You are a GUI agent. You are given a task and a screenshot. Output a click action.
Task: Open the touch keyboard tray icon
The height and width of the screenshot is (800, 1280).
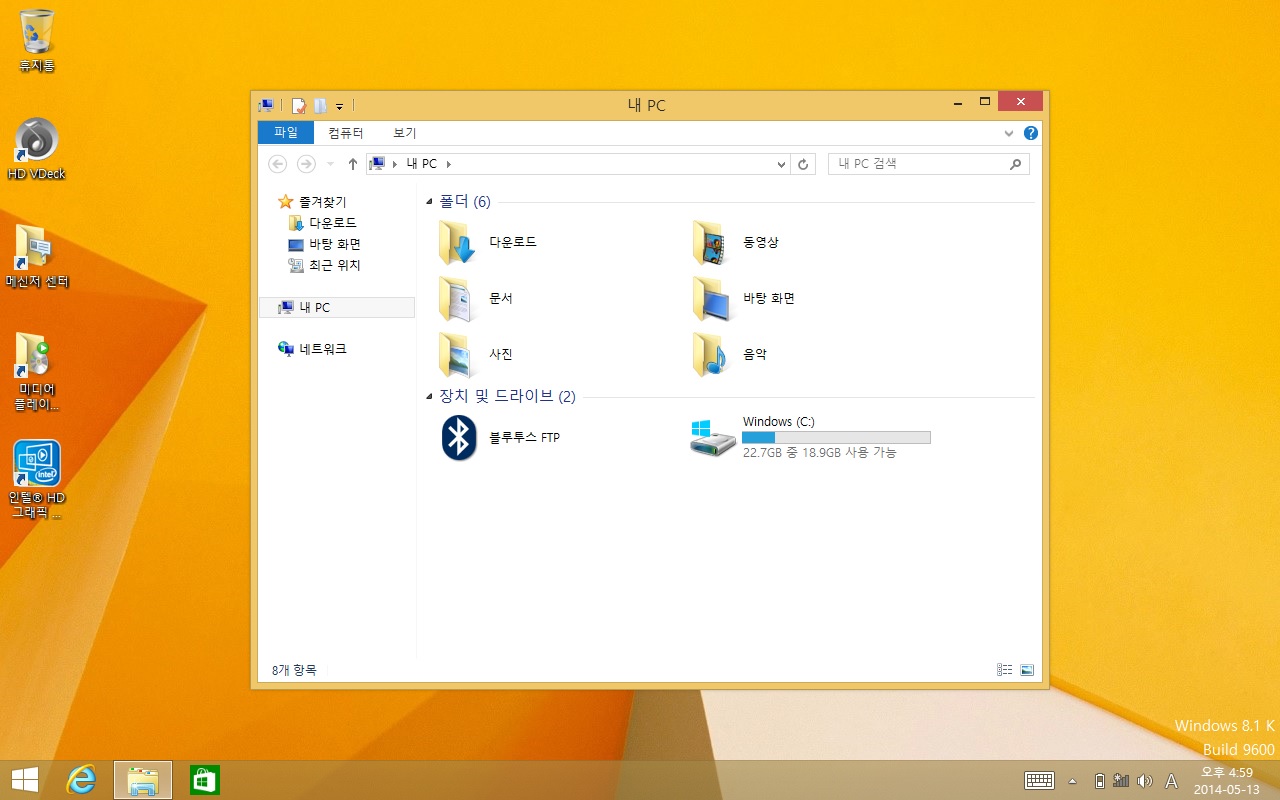(x=1040, y=780)
